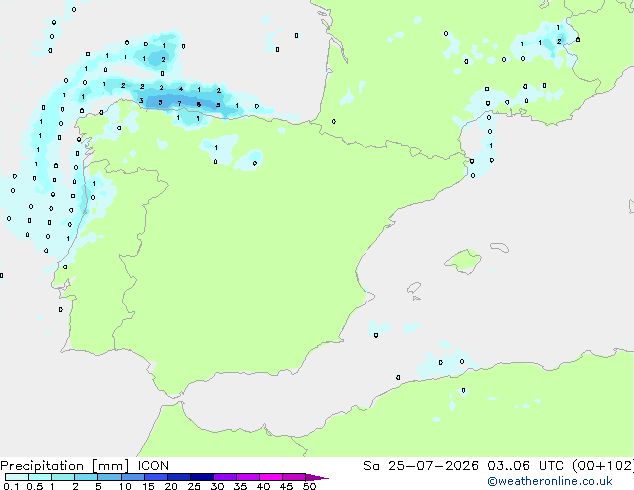Click the '25' legend scale label
634x490 pixels.
pyautogui.click(x=194, y=486)
